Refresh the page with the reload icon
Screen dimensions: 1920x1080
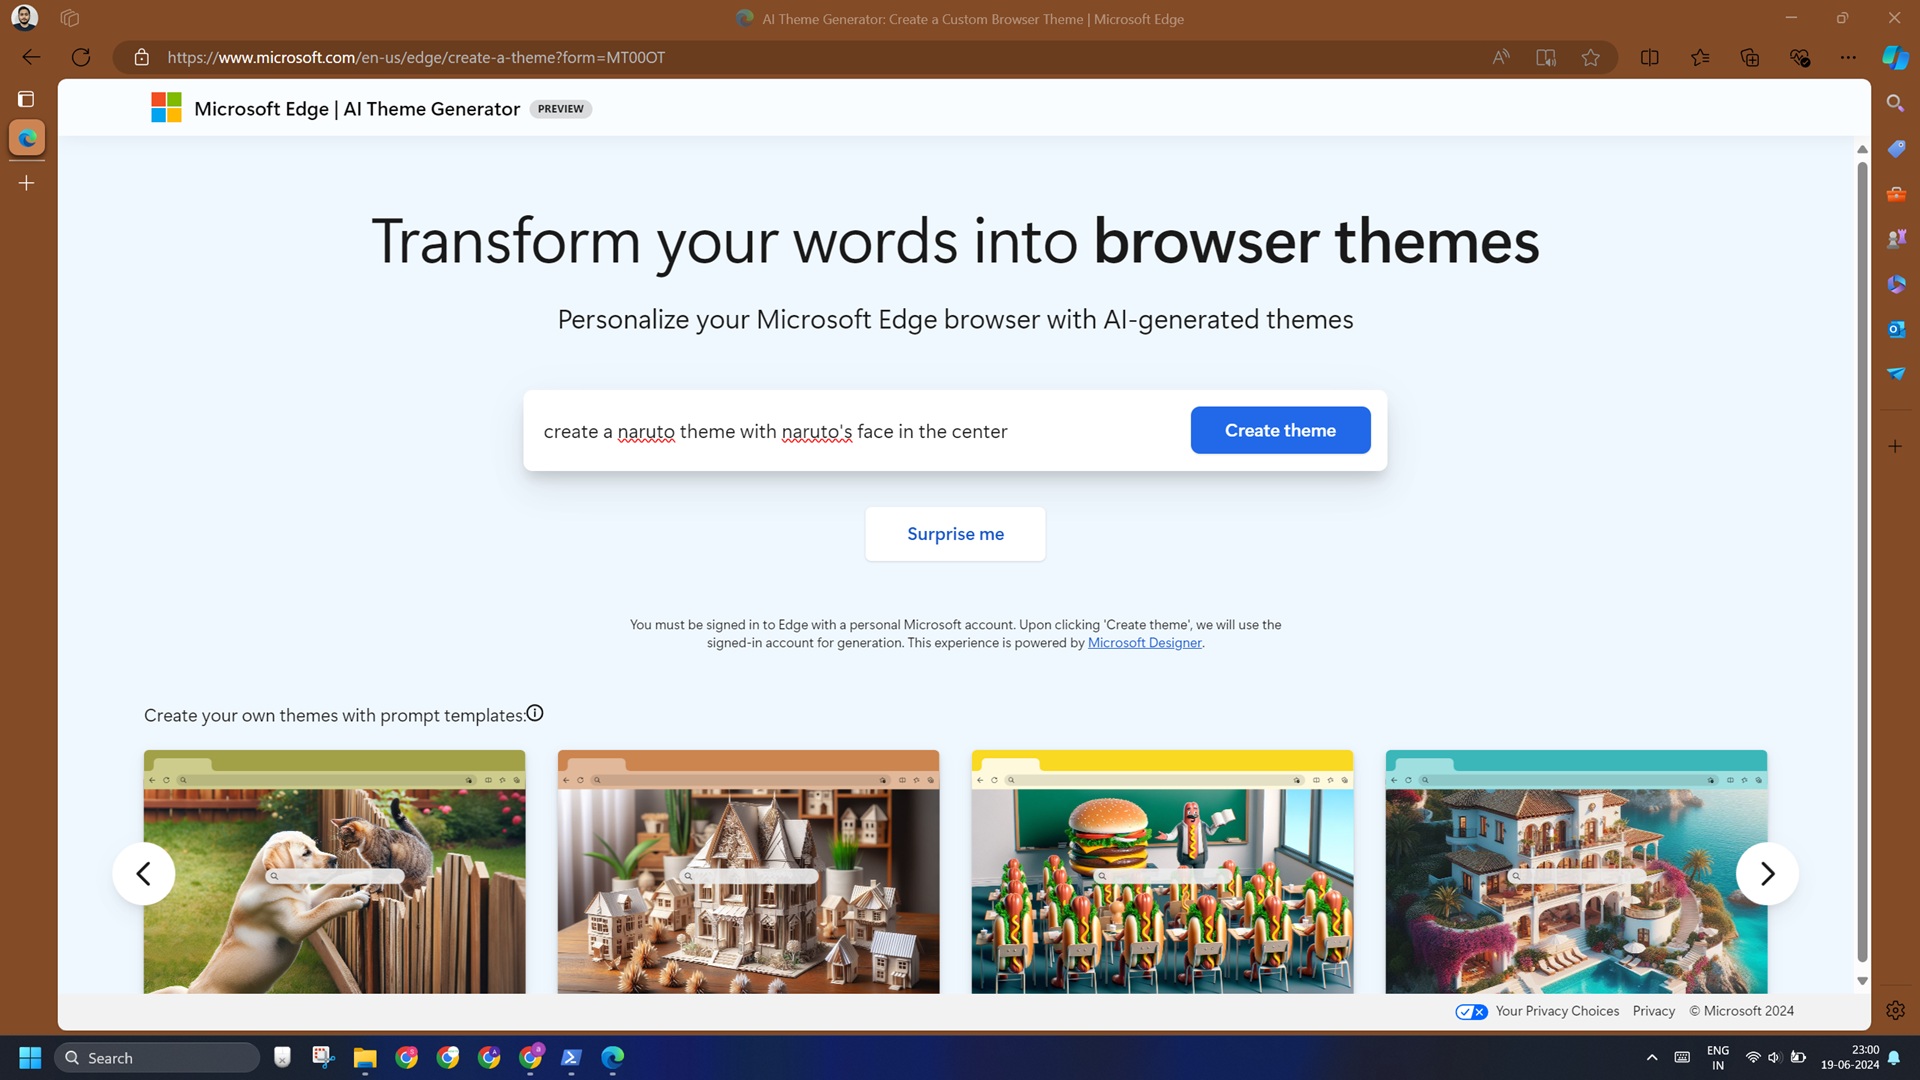(81, 57)
